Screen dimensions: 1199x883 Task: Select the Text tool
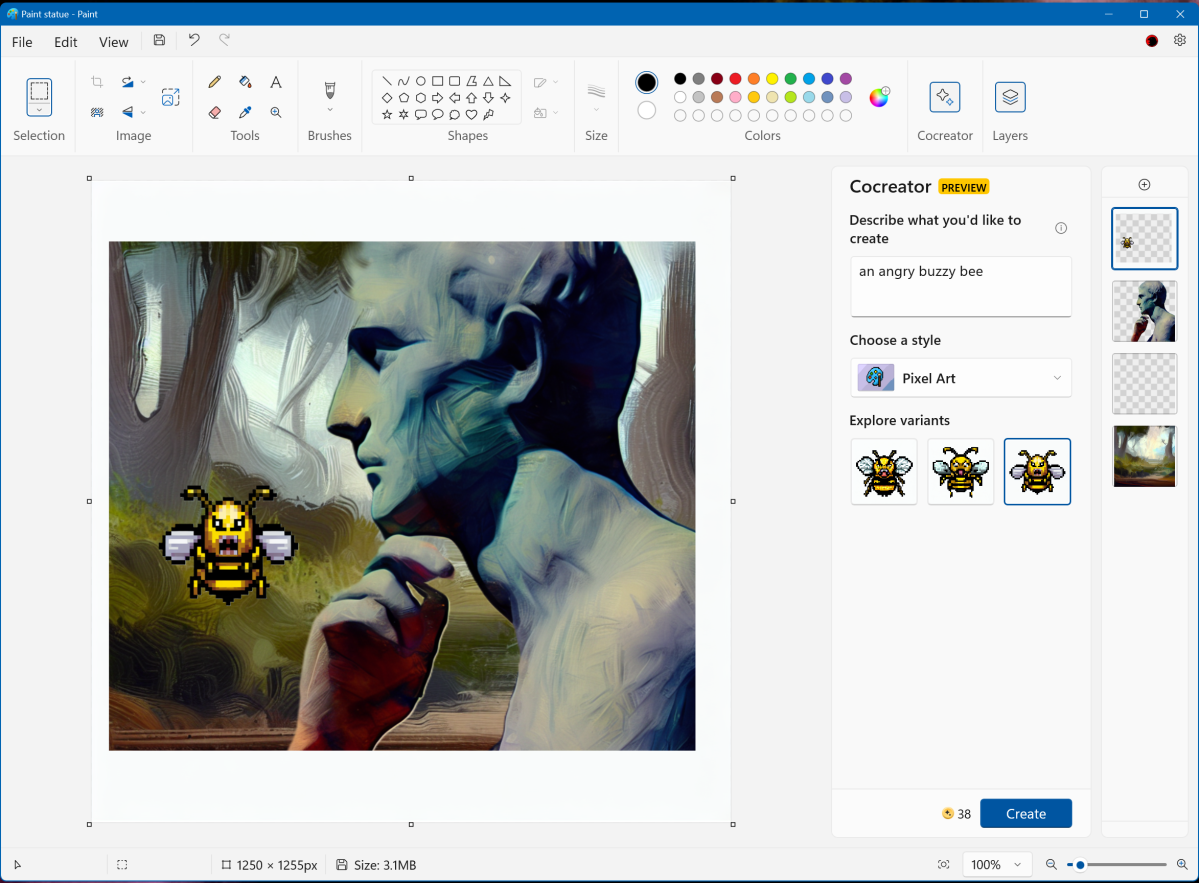[x=276, y=82]
